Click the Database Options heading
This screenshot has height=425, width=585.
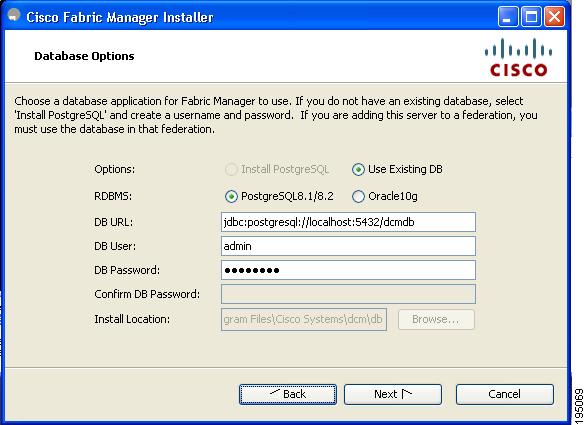click(84, 56)
